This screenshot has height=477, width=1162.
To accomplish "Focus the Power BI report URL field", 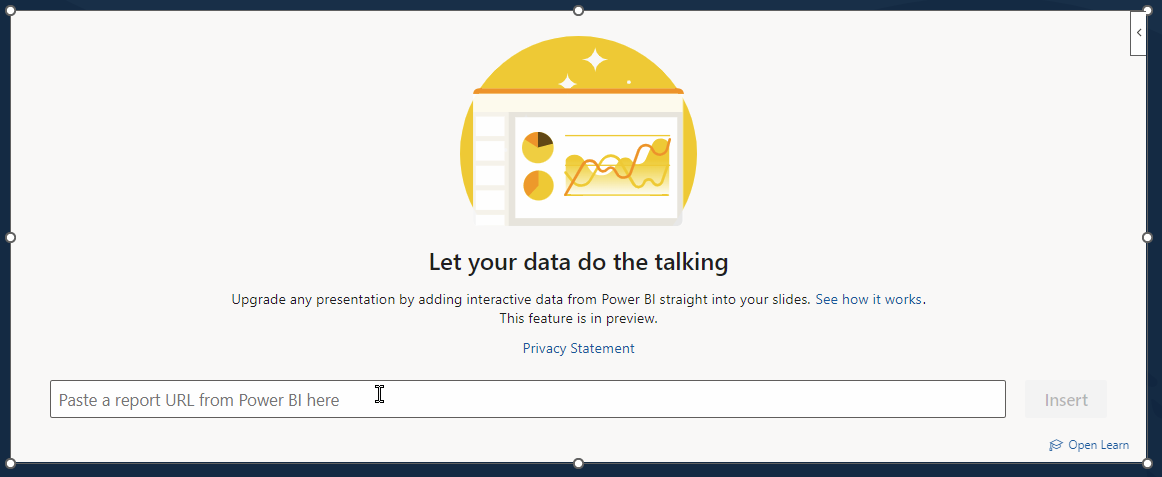I will point(528,399).
